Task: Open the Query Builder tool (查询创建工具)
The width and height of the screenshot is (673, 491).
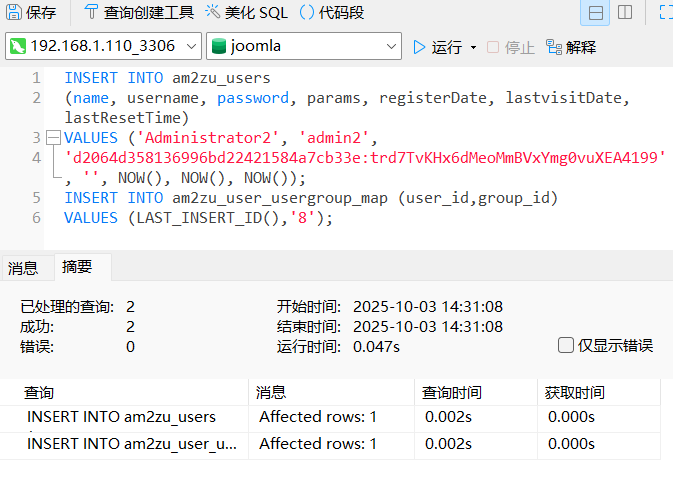Action: pos(138,13)
